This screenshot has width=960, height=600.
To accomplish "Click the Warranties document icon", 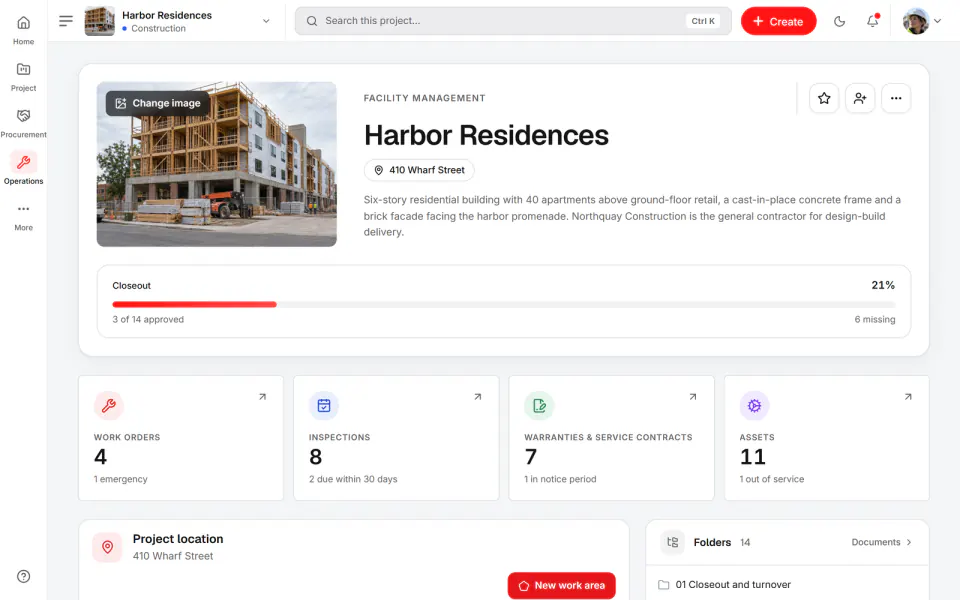I will (539, 405).
